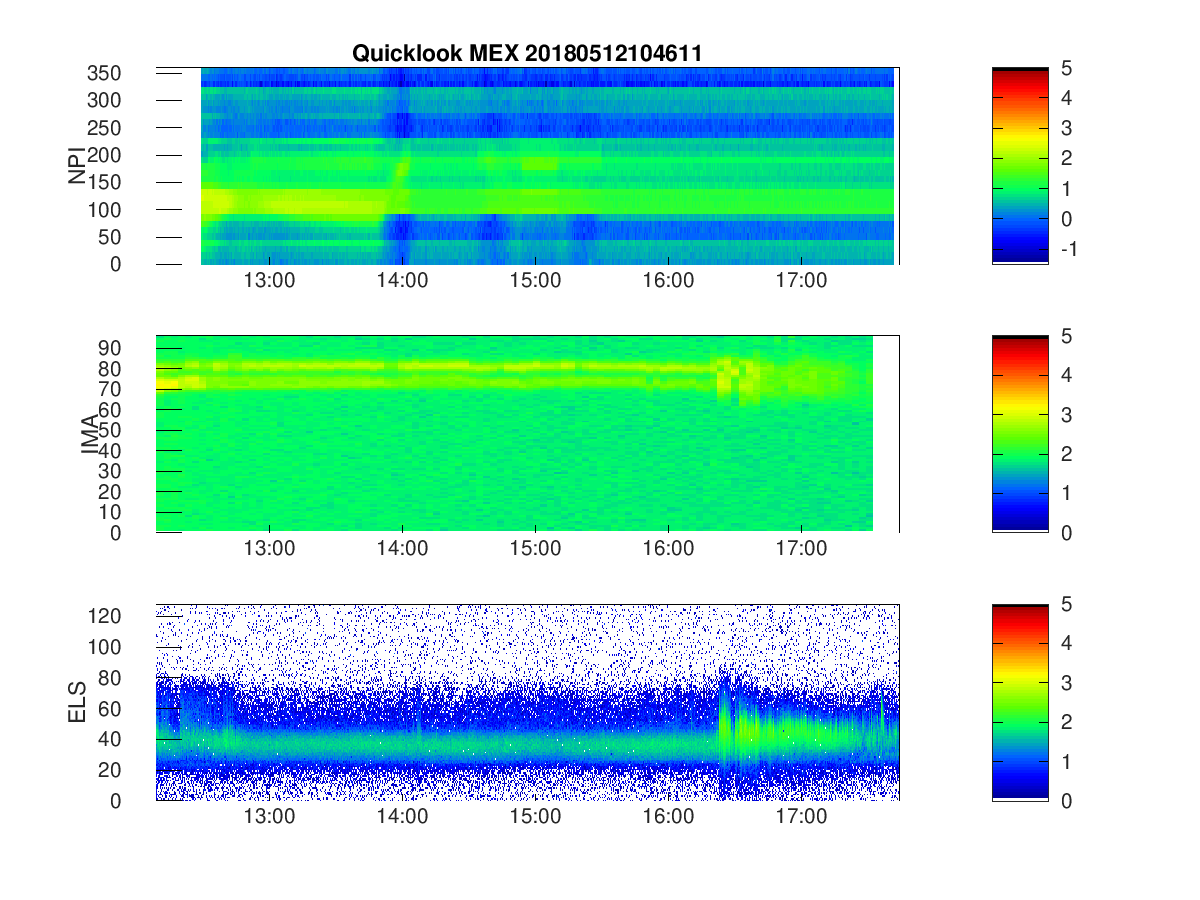This screenshot has width=1200, height=900.
Task: Click the 16:00 time tick under IMA panel
Action: coord(668,549)
